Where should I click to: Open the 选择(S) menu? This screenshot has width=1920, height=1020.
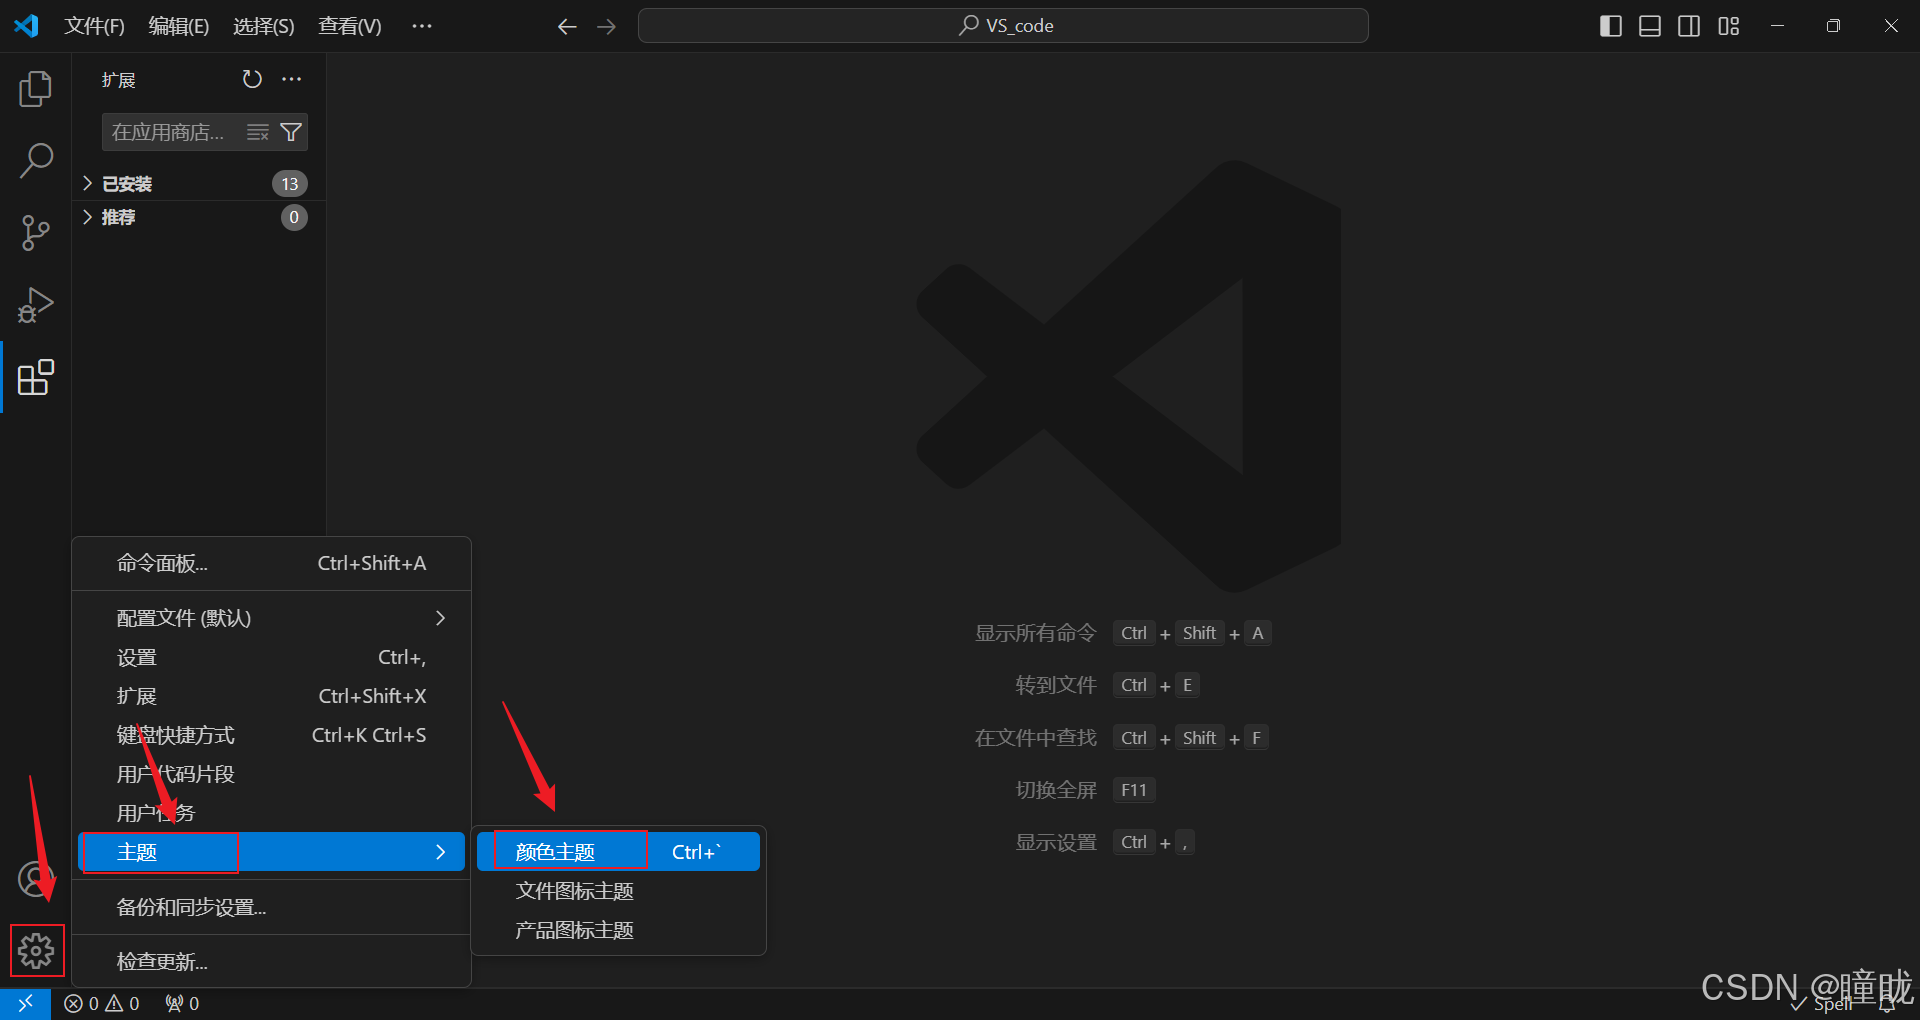[264, 26]
